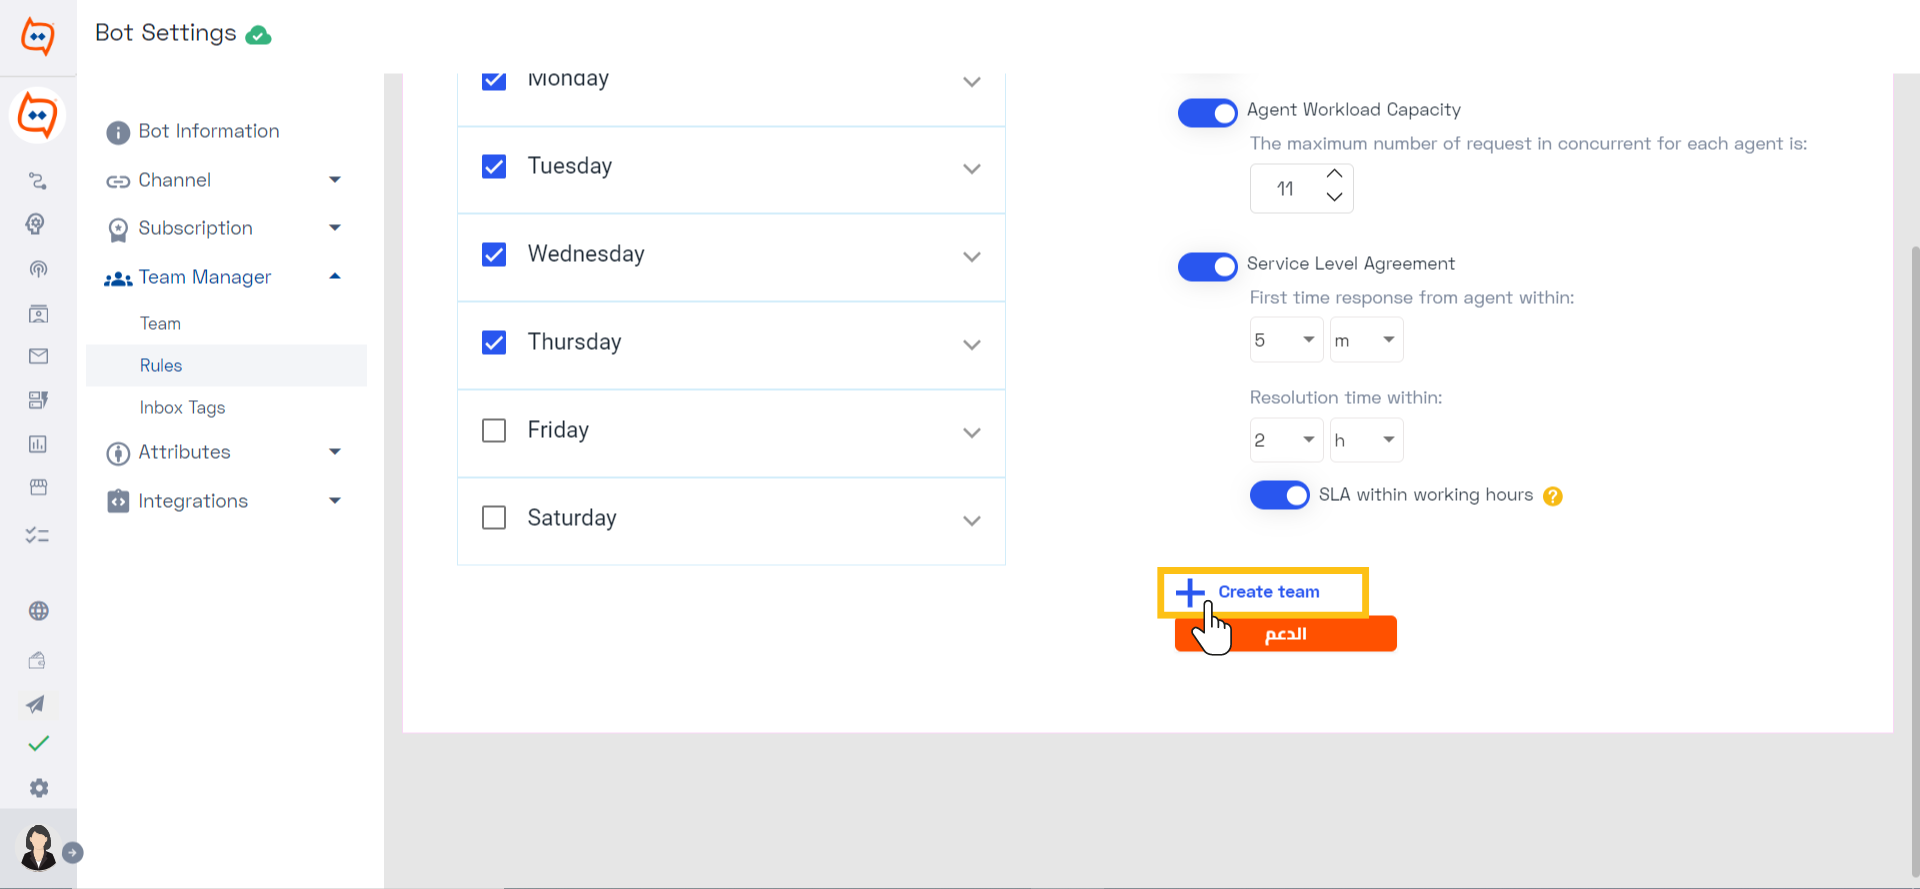Click the envelope mail icon in sidebar
1920x889 pixels.
(38, 356)
